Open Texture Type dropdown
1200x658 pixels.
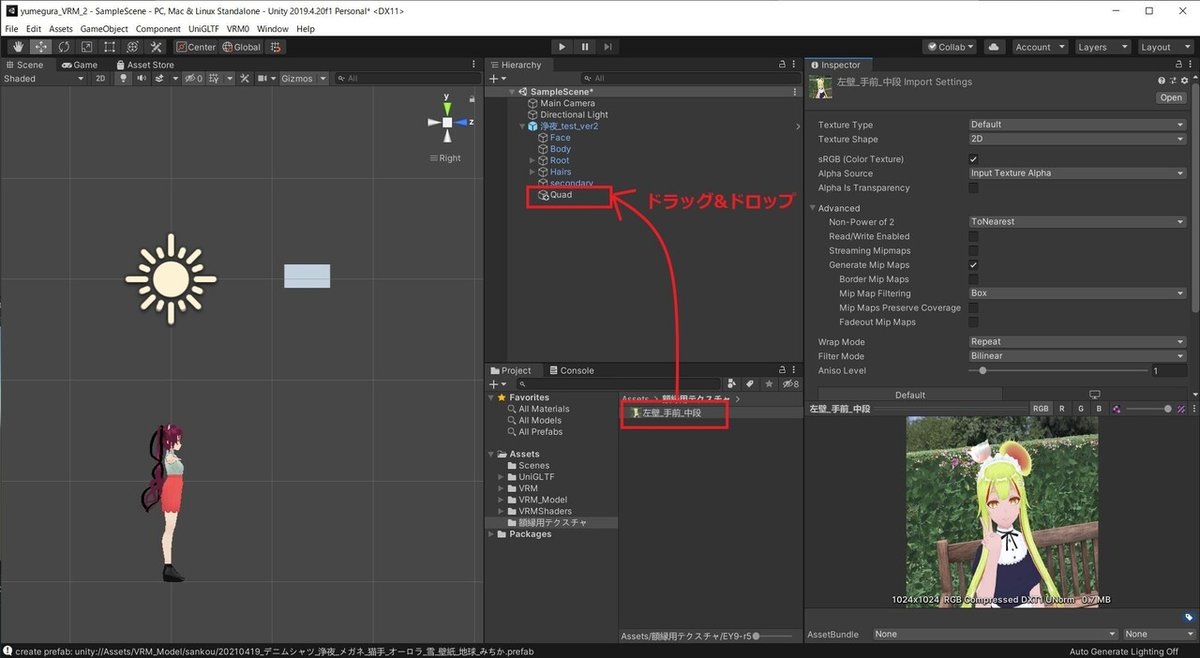[1077, 125]
